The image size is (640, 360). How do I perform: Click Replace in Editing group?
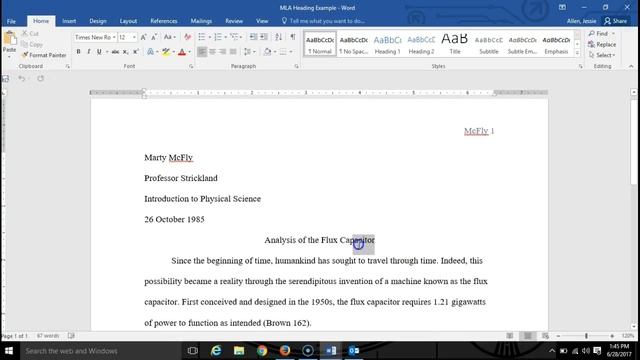click(x=602, y=44)
